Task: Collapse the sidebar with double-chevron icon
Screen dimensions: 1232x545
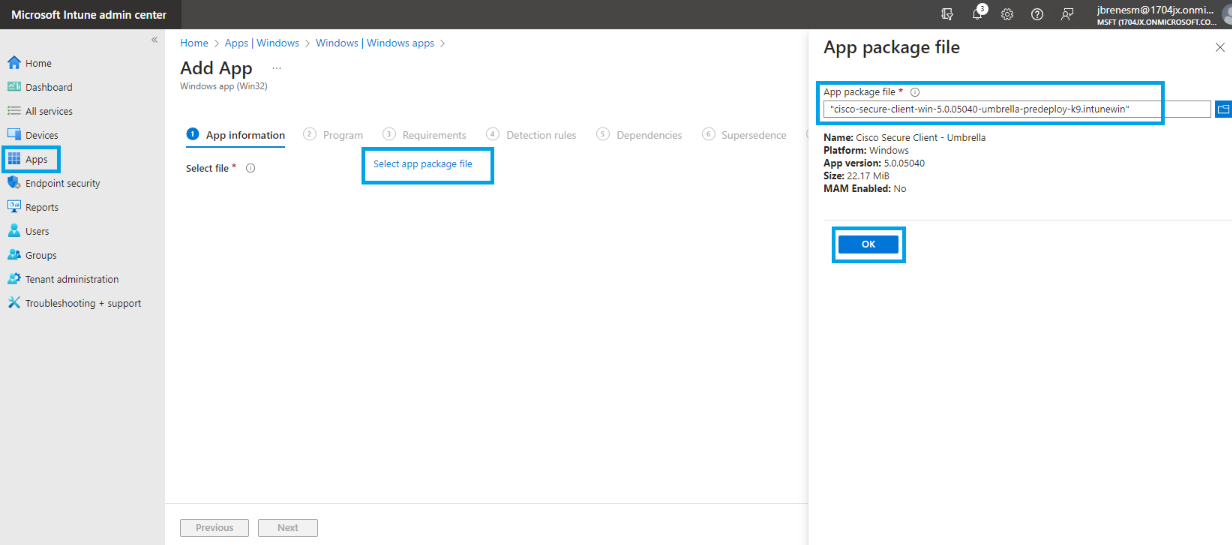Action: pyautogui.click(x=154, y=40)
